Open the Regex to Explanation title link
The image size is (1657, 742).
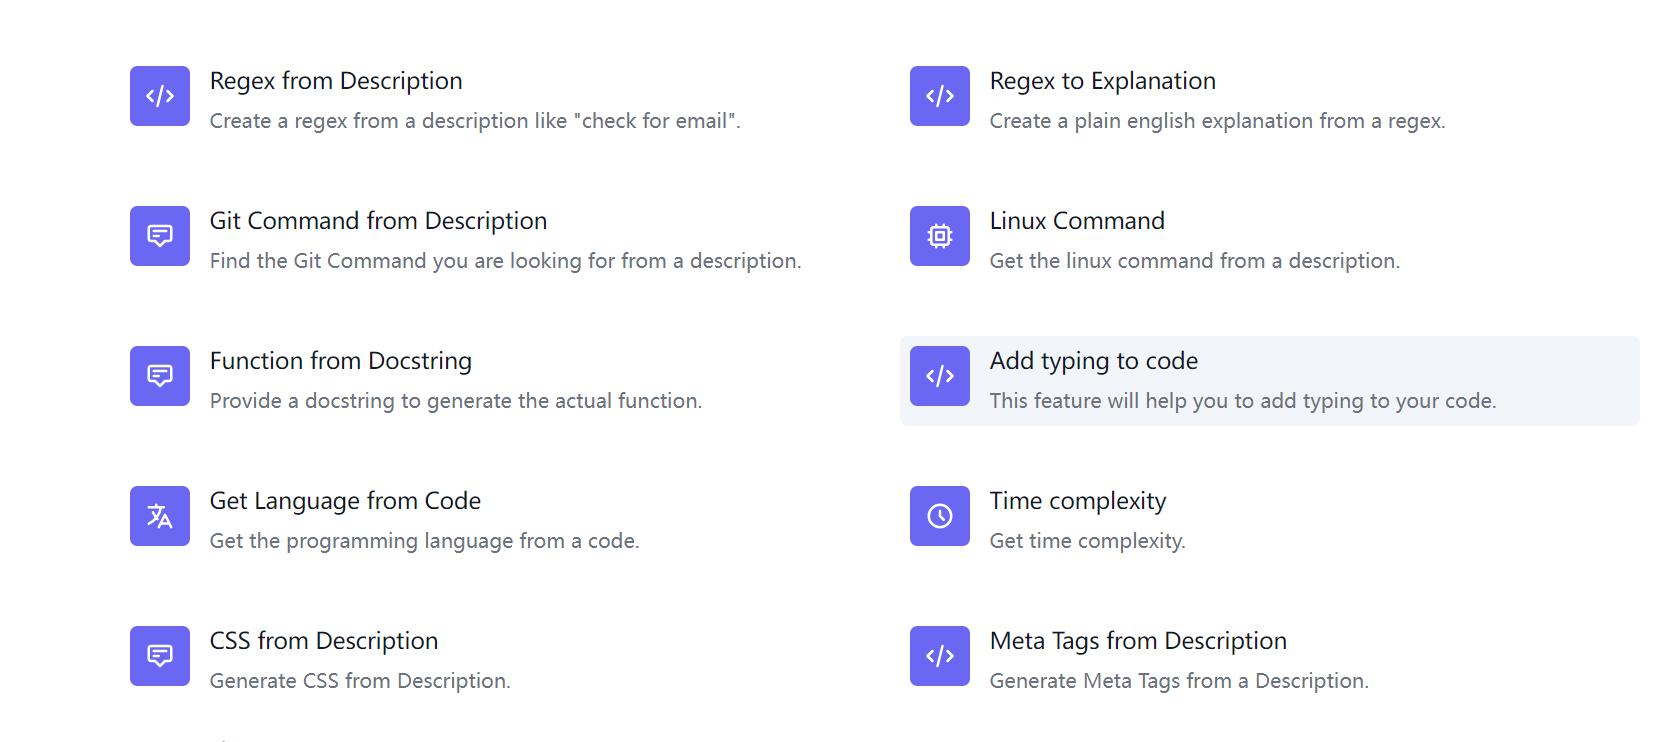tap(1102, 81)
